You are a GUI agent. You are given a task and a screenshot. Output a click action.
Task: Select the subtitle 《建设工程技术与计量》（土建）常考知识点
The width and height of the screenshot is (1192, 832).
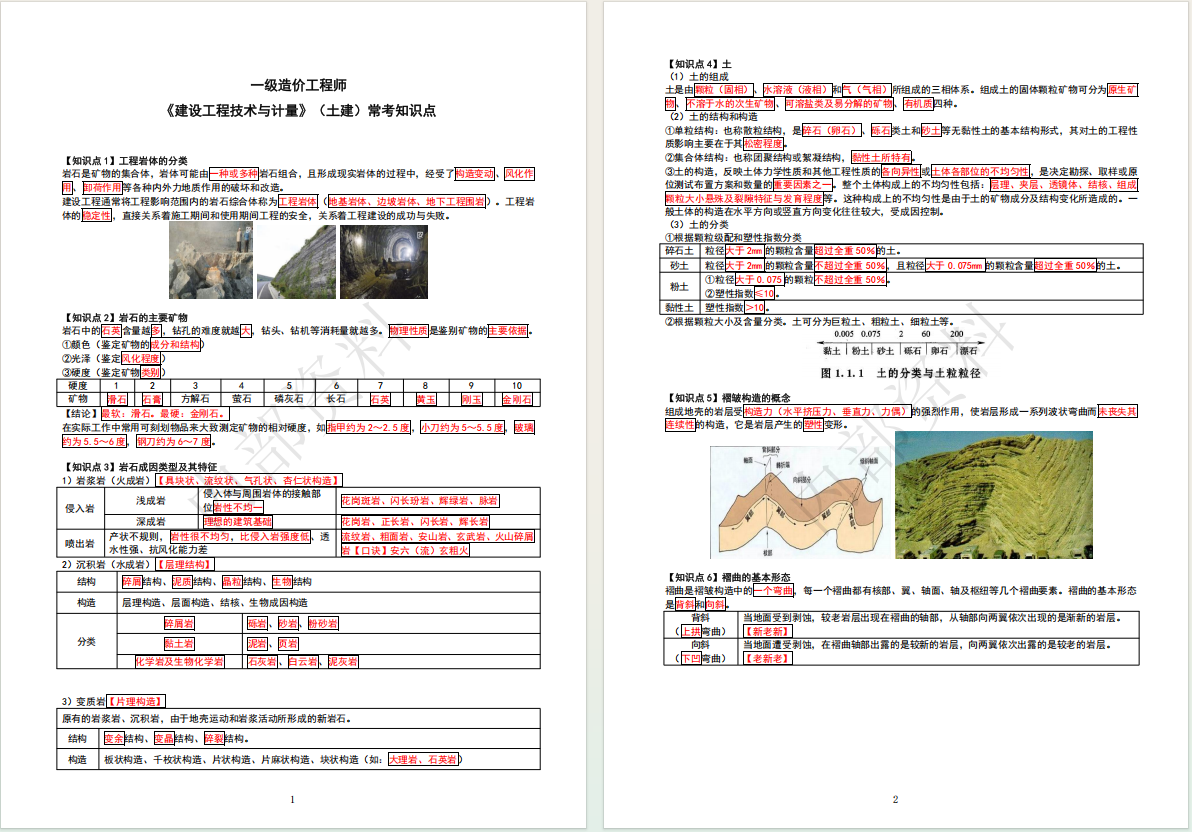[300, 110]
